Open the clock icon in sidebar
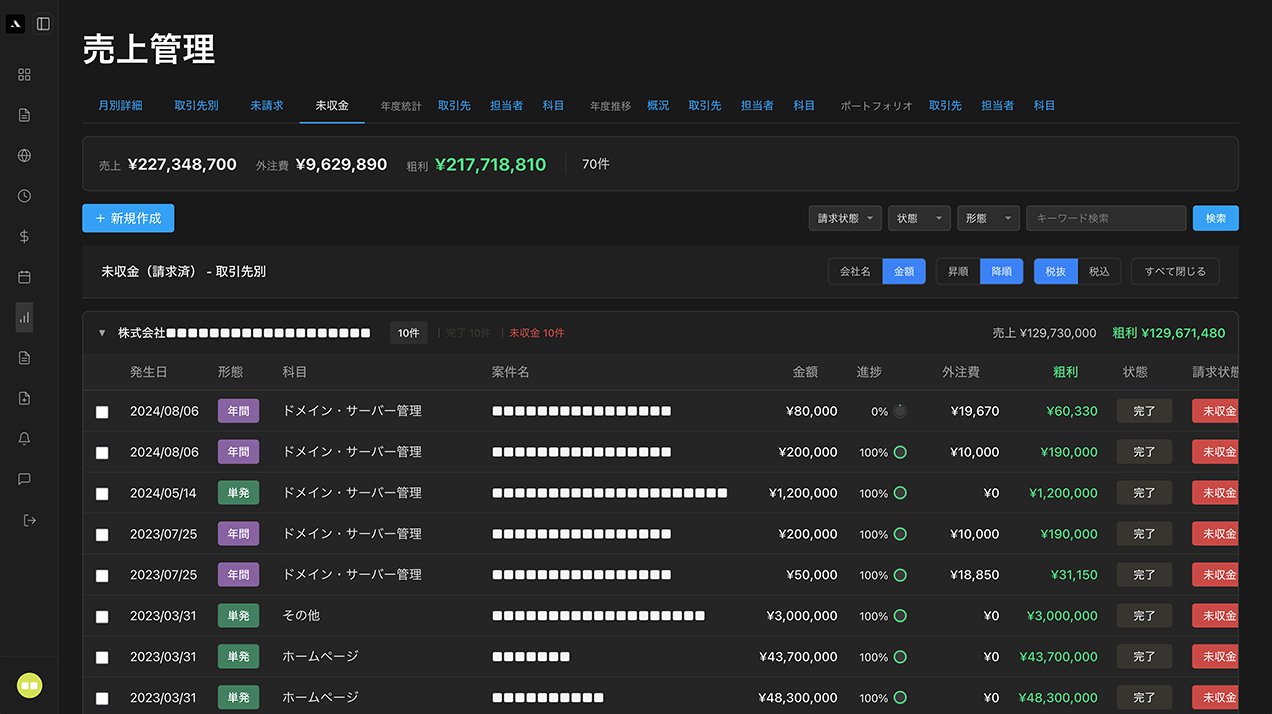The height and width of the screenshot is (714, 1272). click(25, 196)
